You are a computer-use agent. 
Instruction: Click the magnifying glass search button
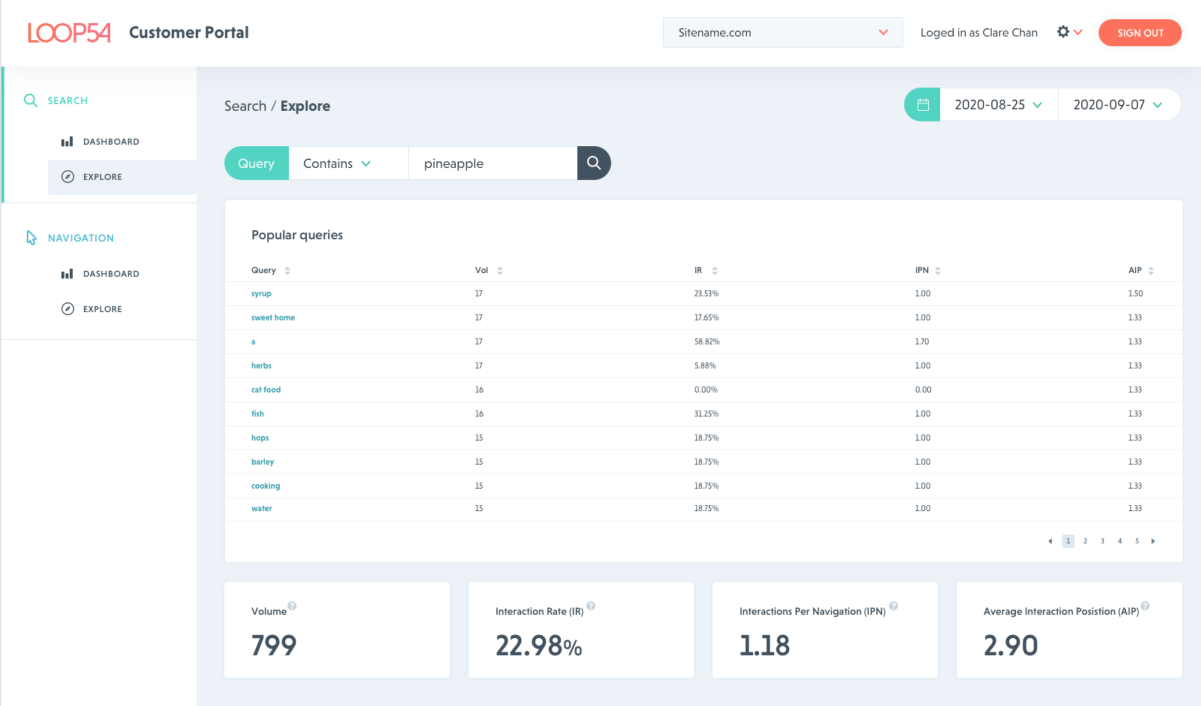pos(594,163)
